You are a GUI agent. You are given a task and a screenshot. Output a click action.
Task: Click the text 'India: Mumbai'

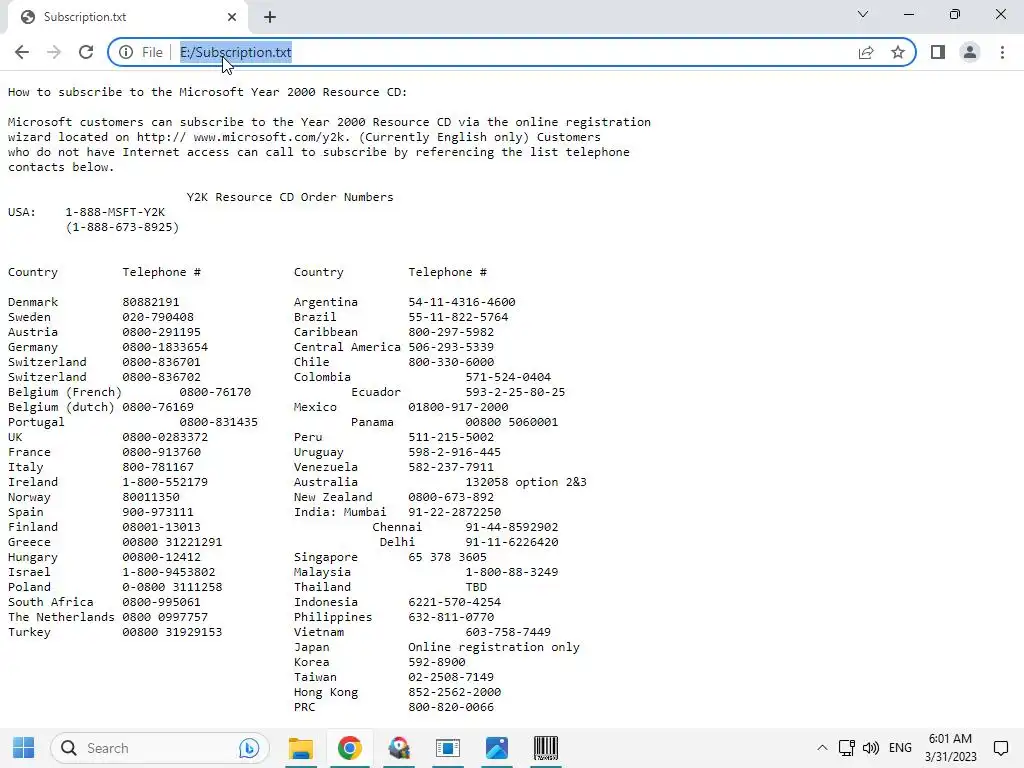(340, 513)
